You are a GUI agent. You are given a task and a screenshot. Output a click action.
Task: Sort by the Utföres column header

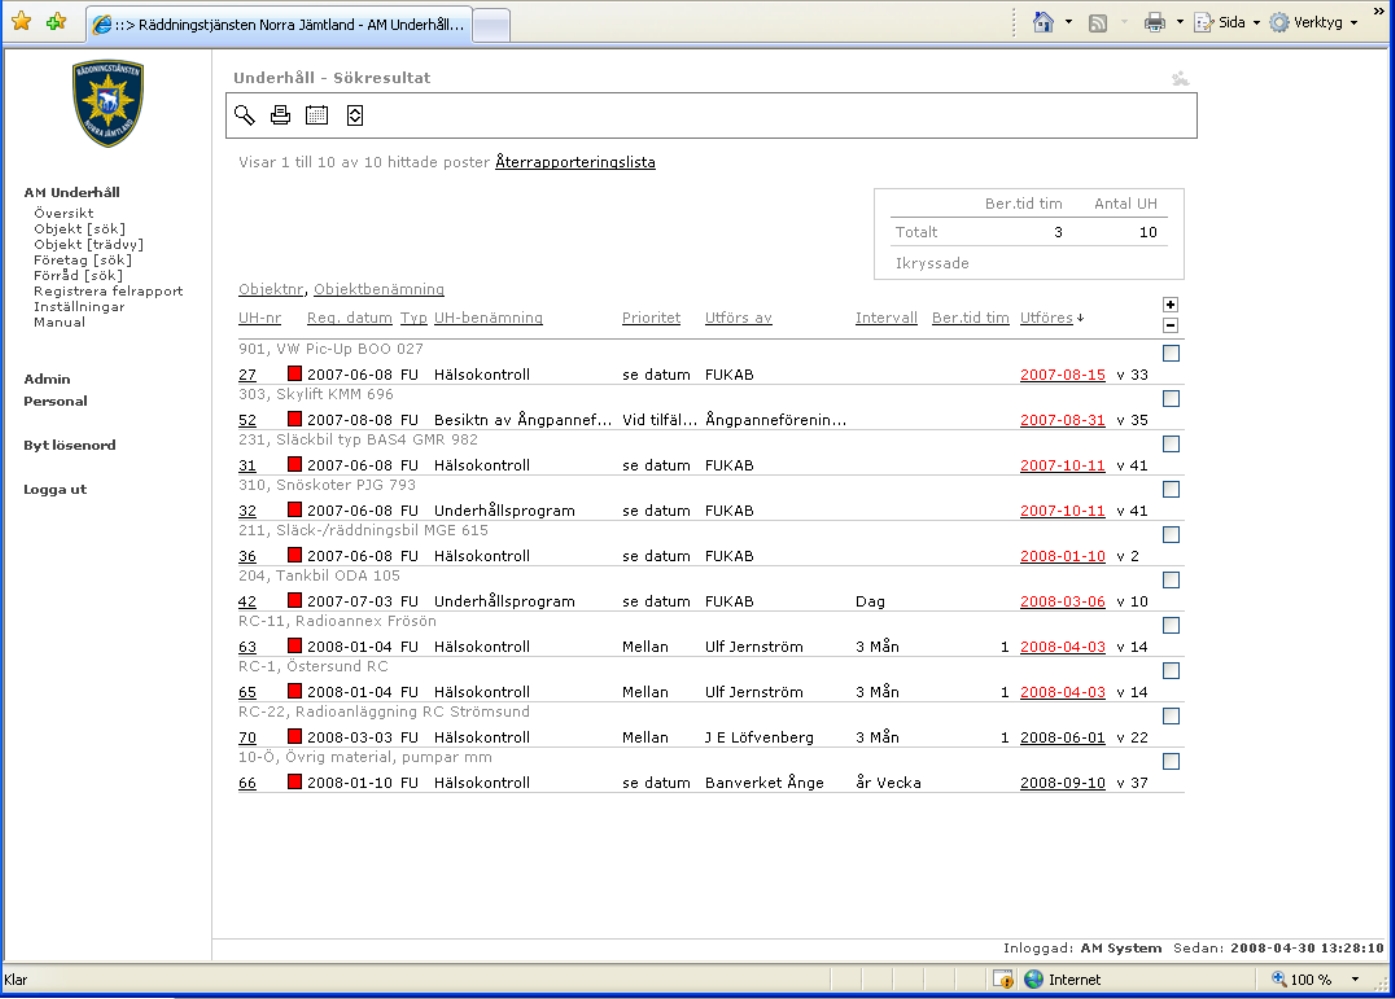pos(1046,318)
